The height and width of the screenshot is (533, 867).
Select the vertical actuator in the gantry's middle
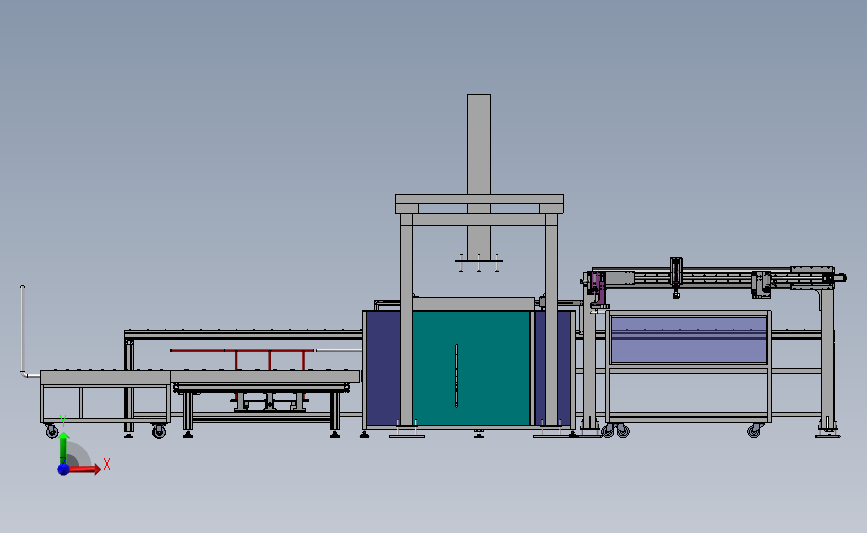pos(676,276)
